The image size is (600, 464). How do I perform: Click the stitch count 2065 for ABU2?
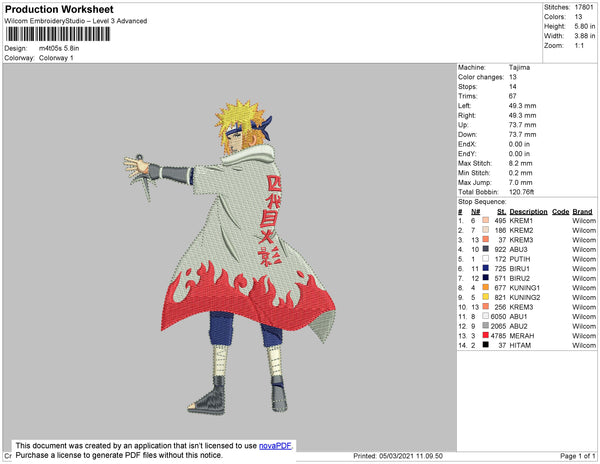point(498,326)
